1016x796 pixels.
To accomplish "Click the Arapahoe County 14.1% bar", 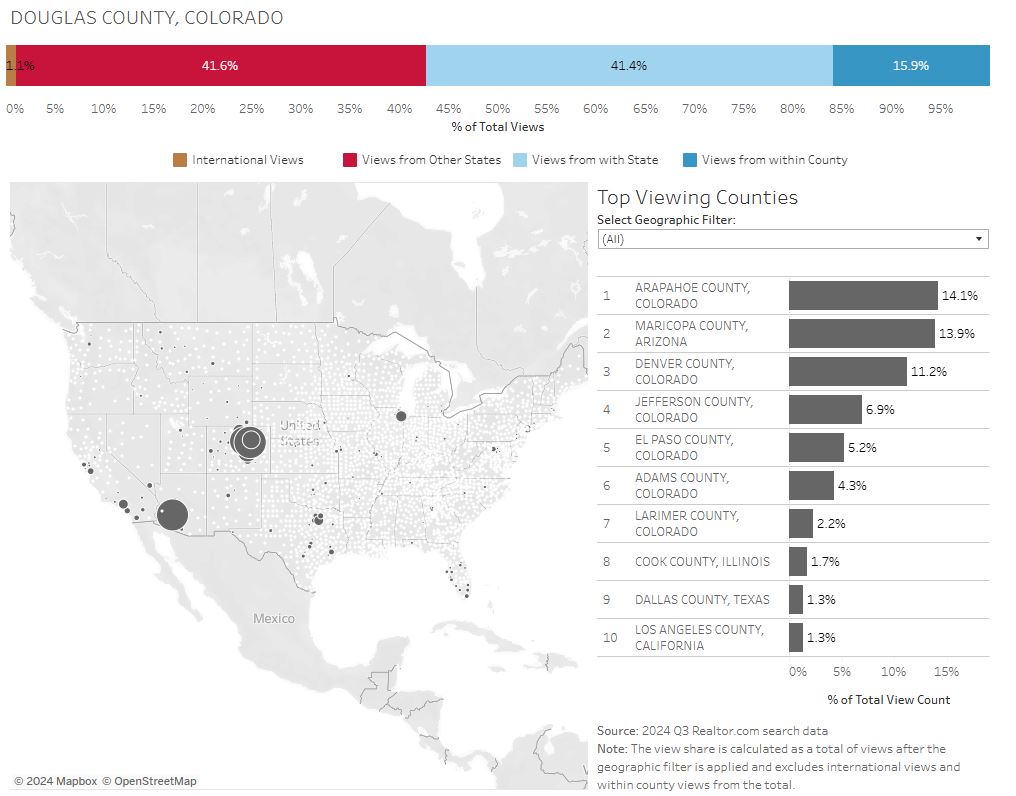I will click(x=863, y=296).
